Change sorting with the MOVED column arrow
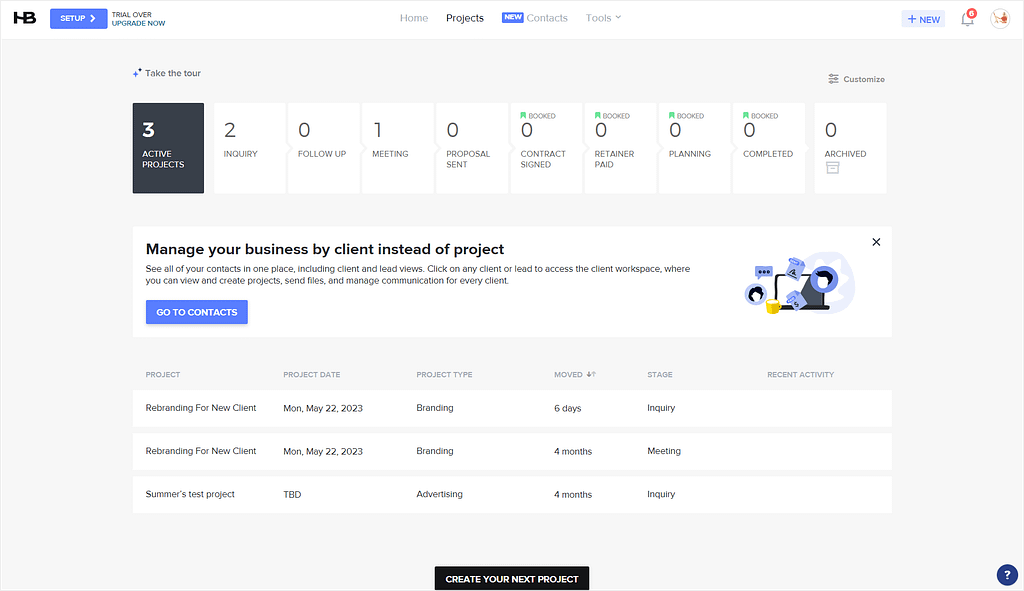 click(591, 374)
